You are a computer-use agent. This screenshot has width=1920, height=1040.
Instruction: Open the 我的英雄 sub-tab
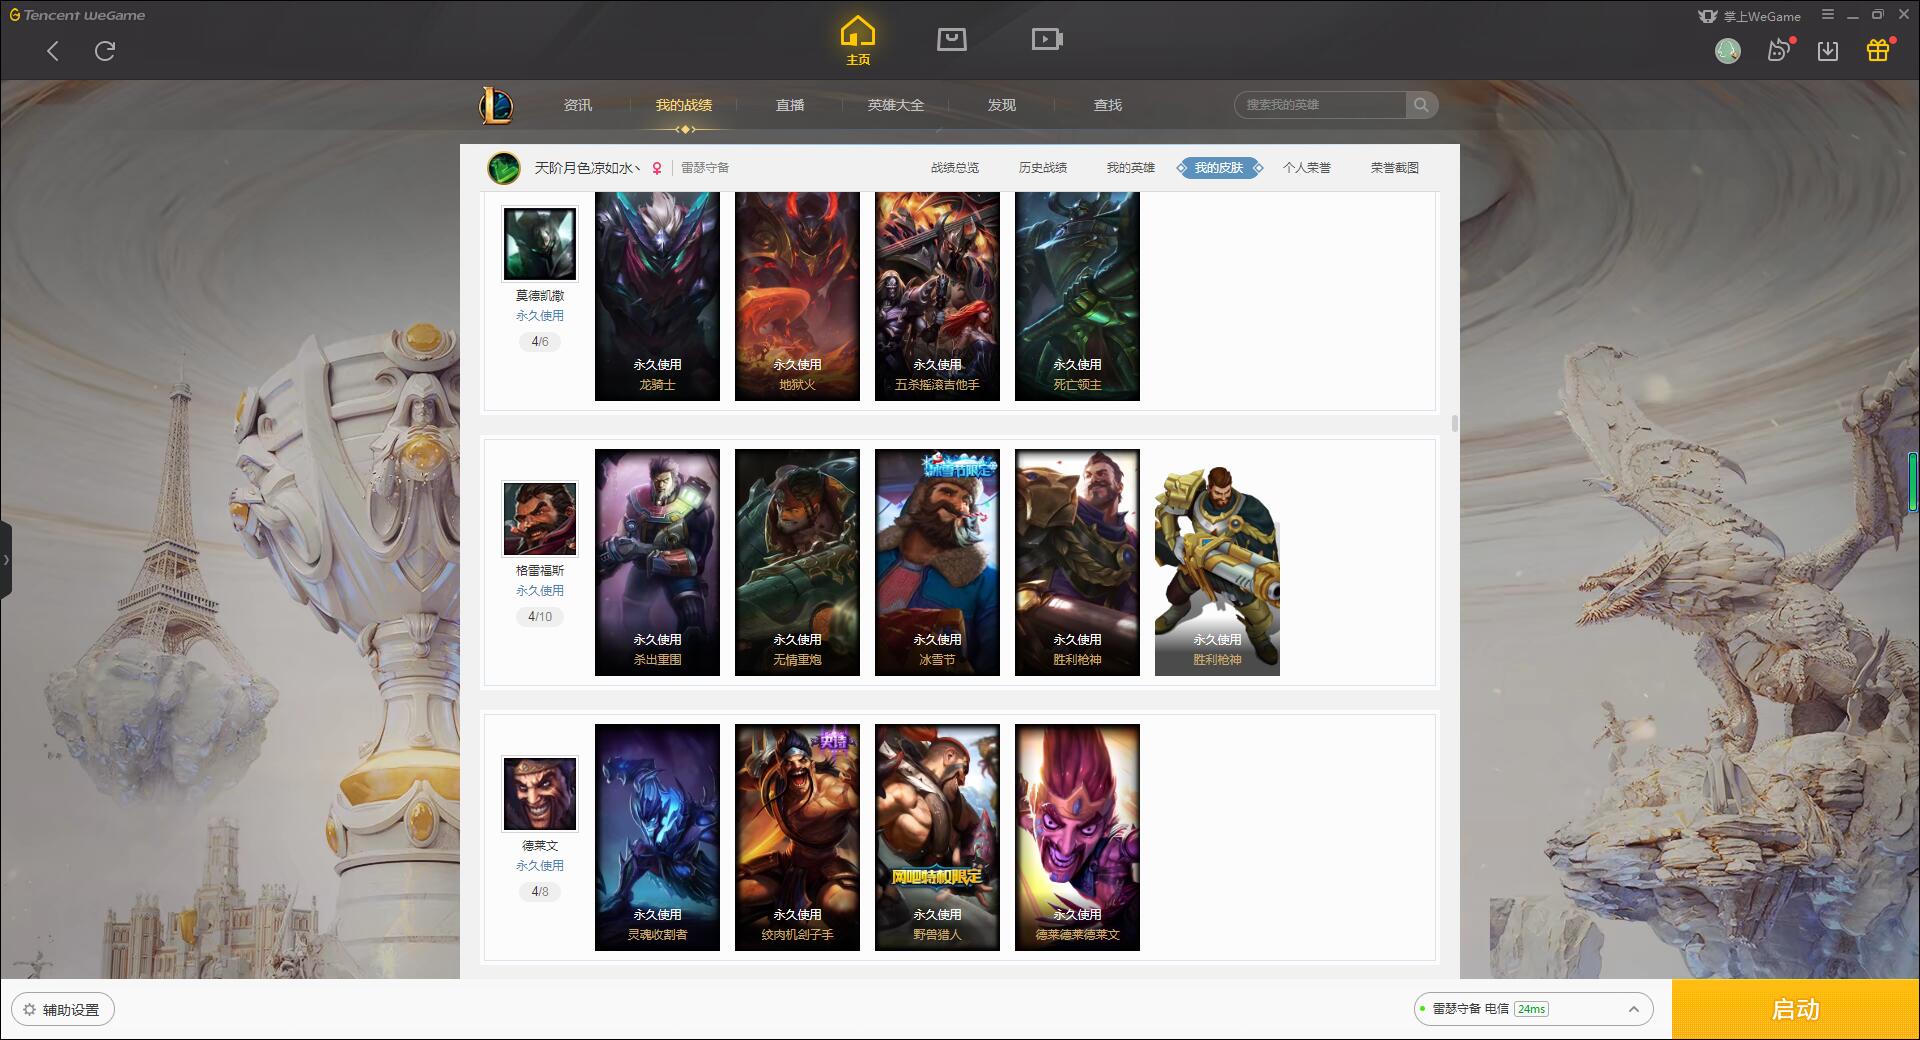1131,168
